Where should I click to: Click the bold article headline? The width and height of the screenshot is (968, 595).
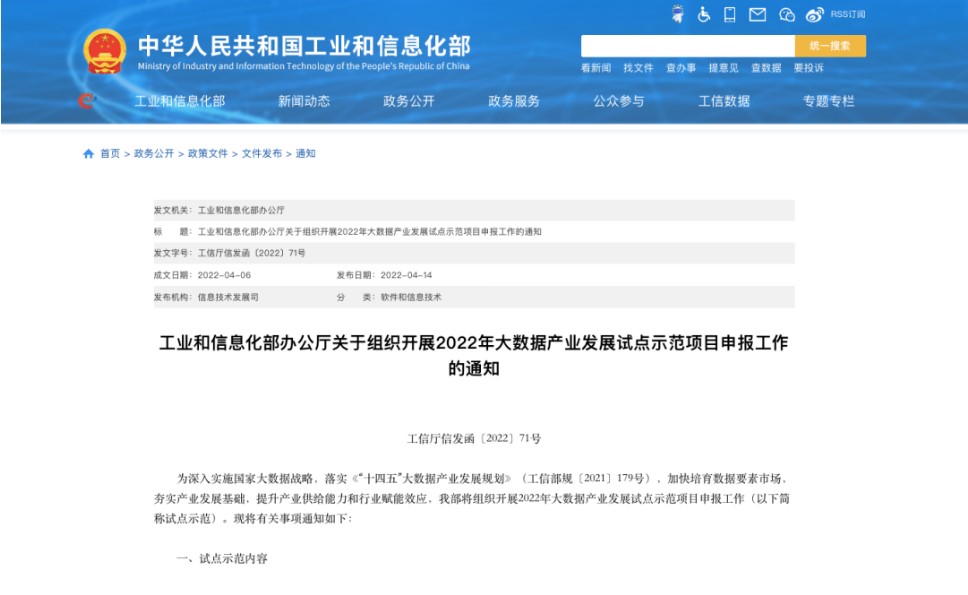(474, 356)
